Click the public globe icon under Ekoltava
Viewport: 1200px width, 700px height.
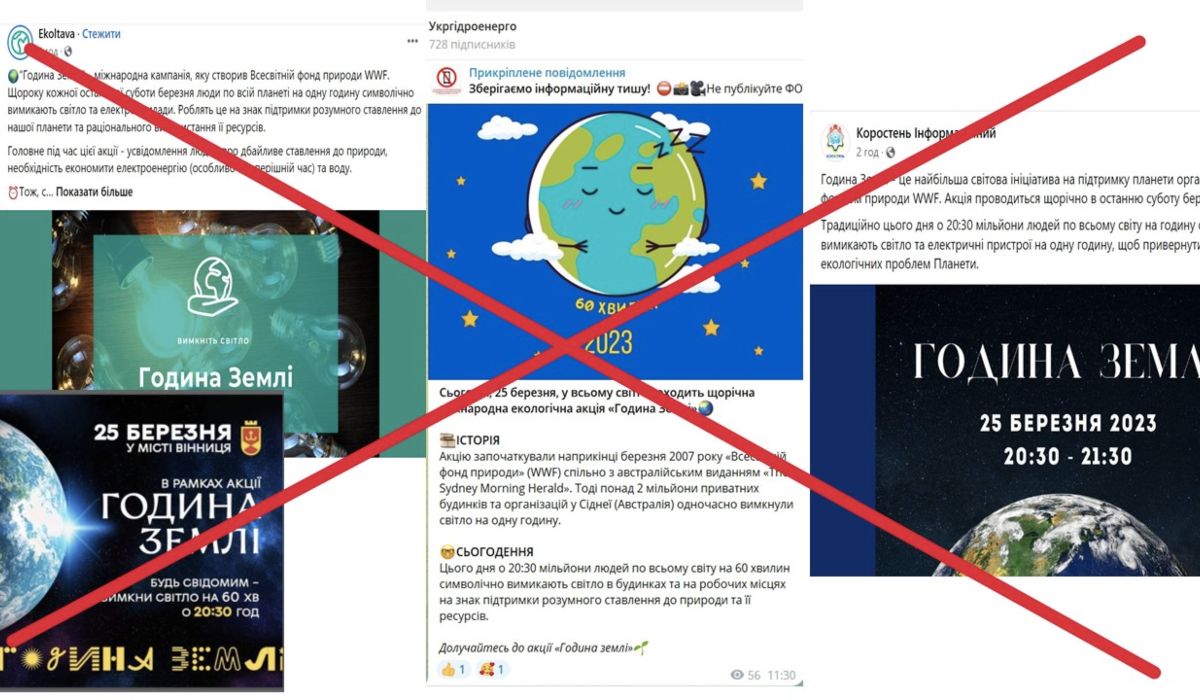(x=68, y=51)
